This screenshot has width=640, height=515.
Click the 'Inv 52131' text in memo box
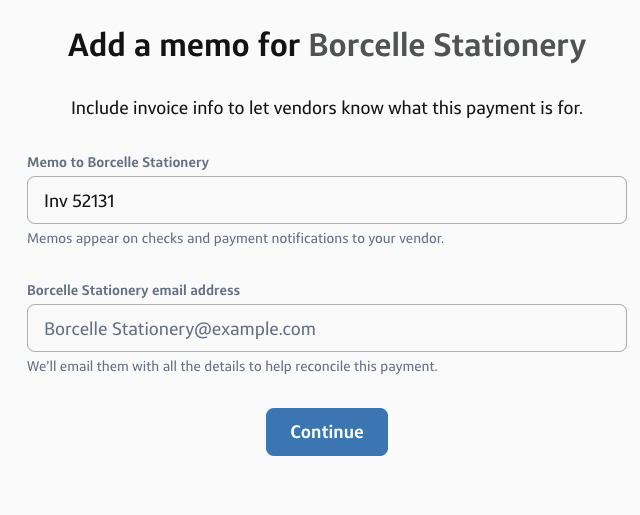80,200
